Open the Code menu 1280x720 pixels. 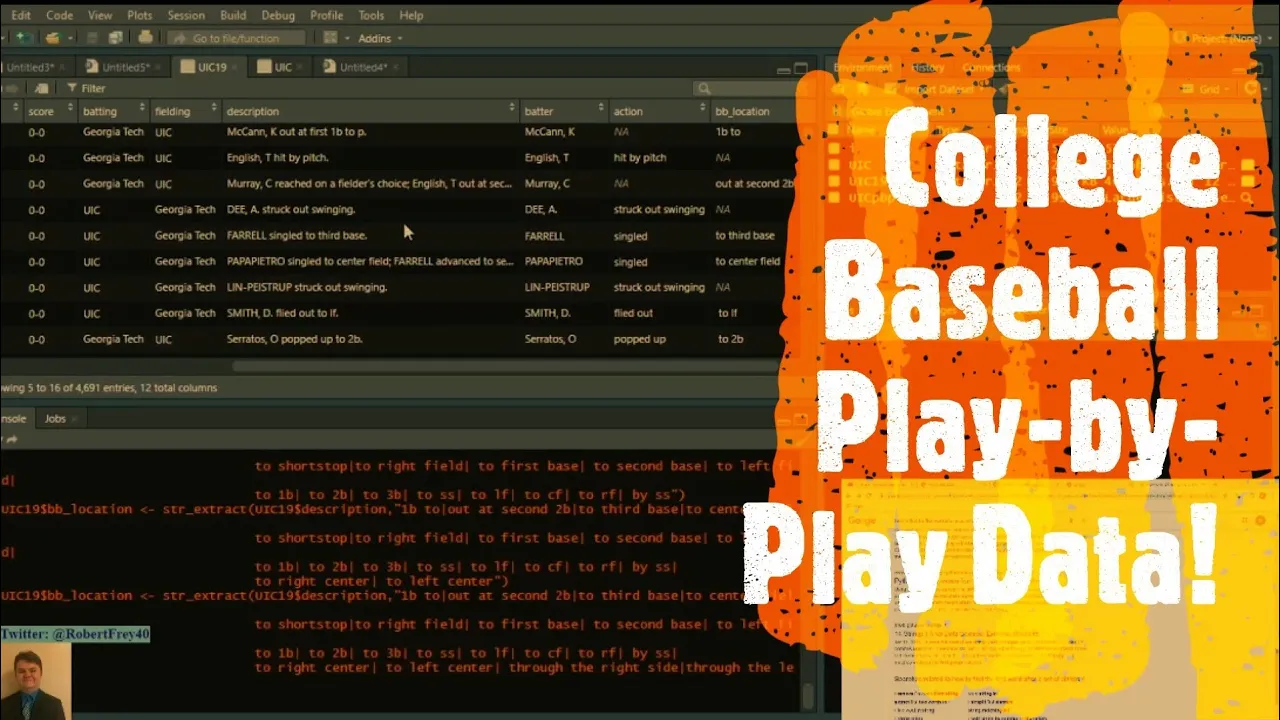coord(59,15)
